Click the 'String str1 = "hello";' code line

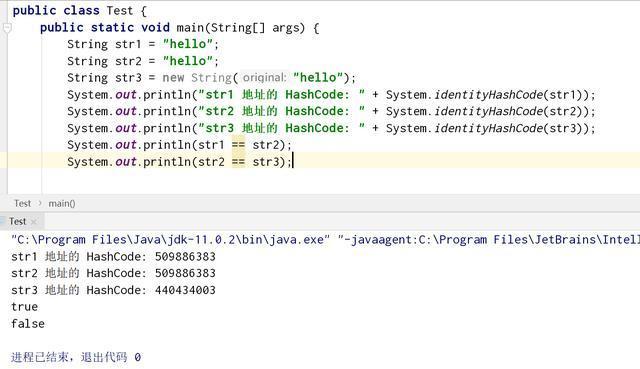point(143,44)
